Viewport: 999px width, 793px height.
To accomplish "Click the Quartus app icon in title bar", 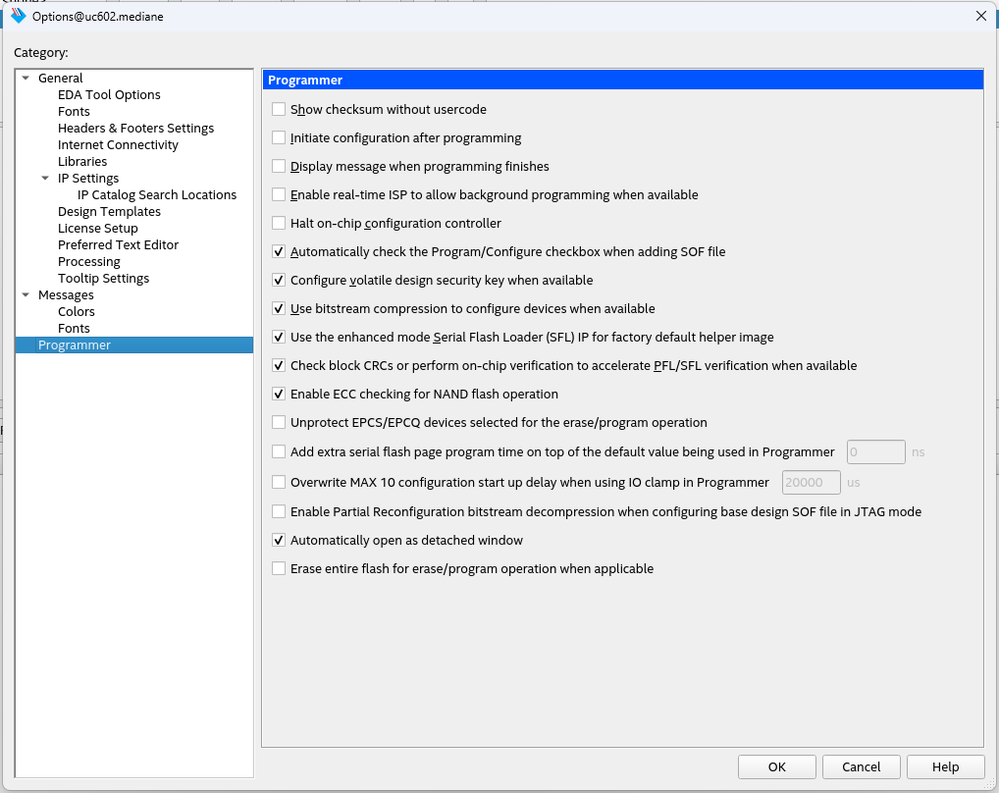I will tap(18, 16).
